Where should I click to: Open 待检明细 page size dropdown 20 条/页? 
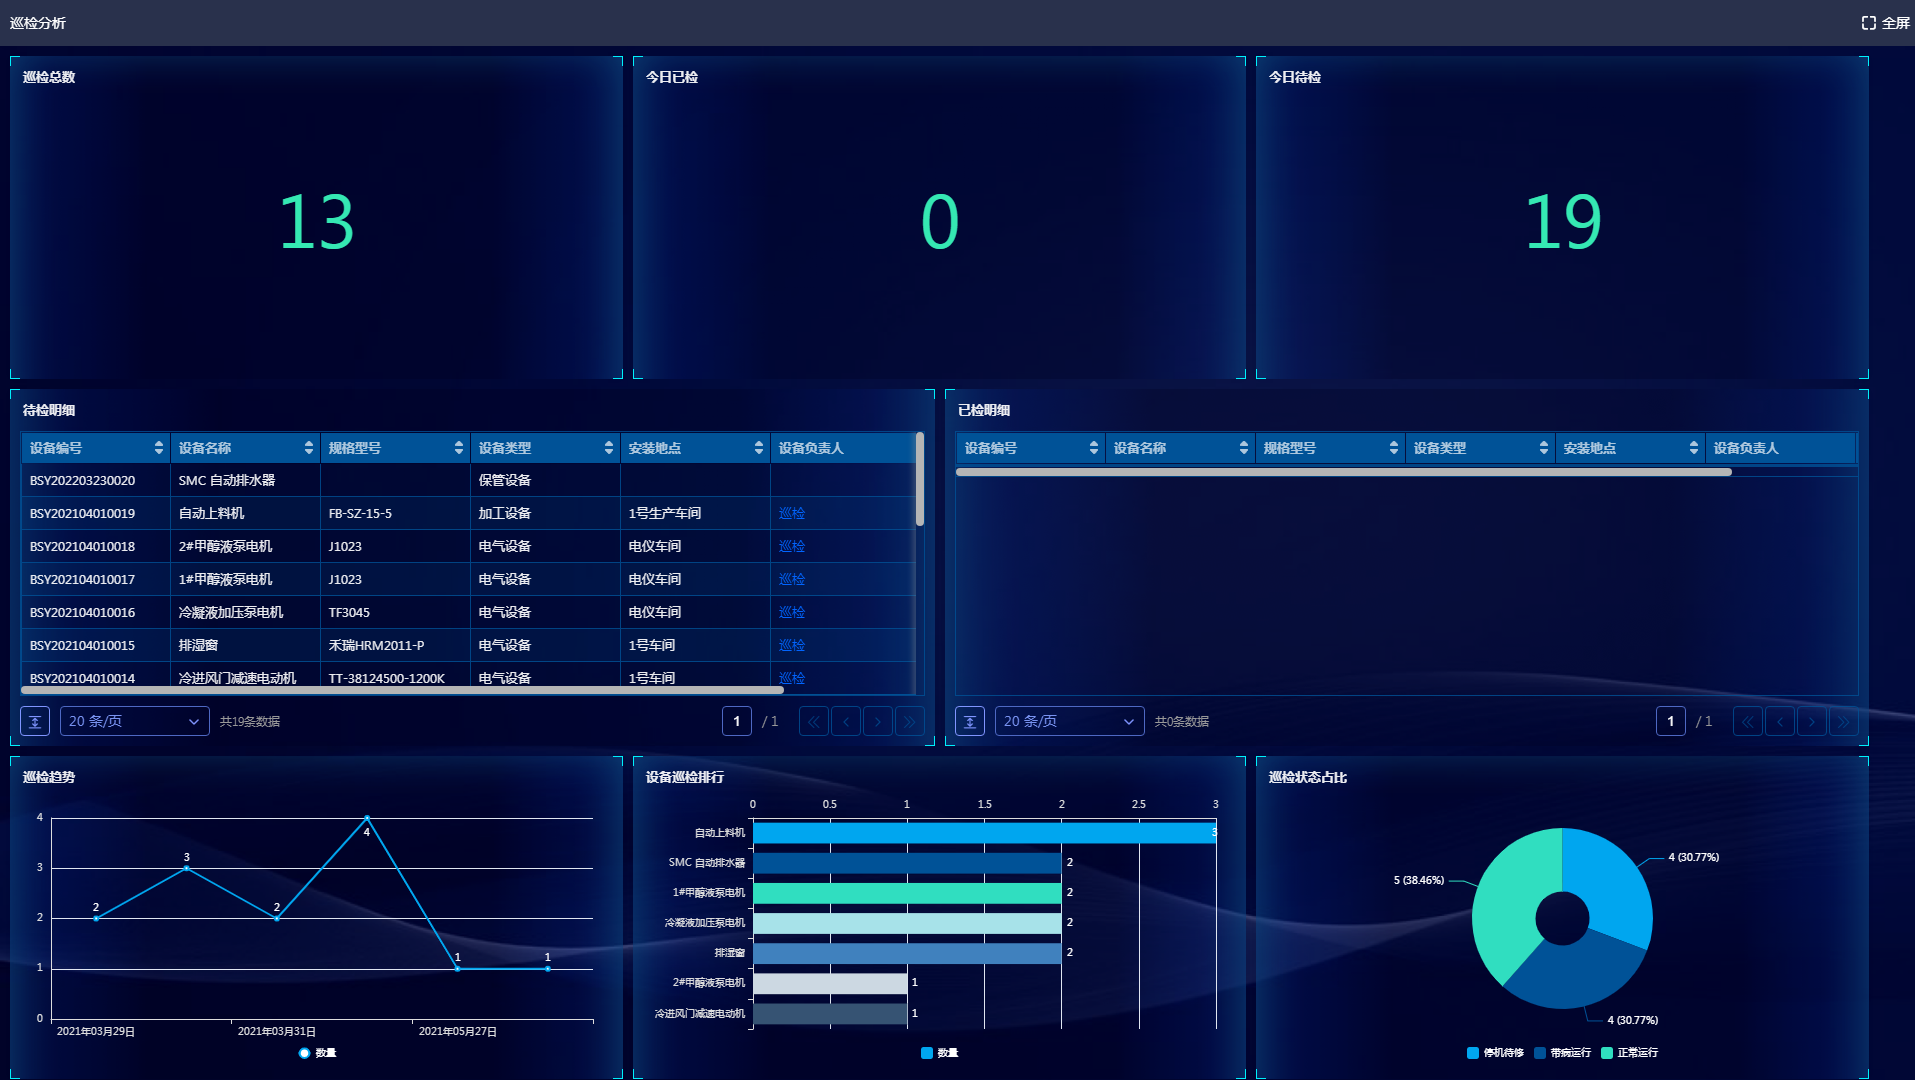tap(135, 721)
